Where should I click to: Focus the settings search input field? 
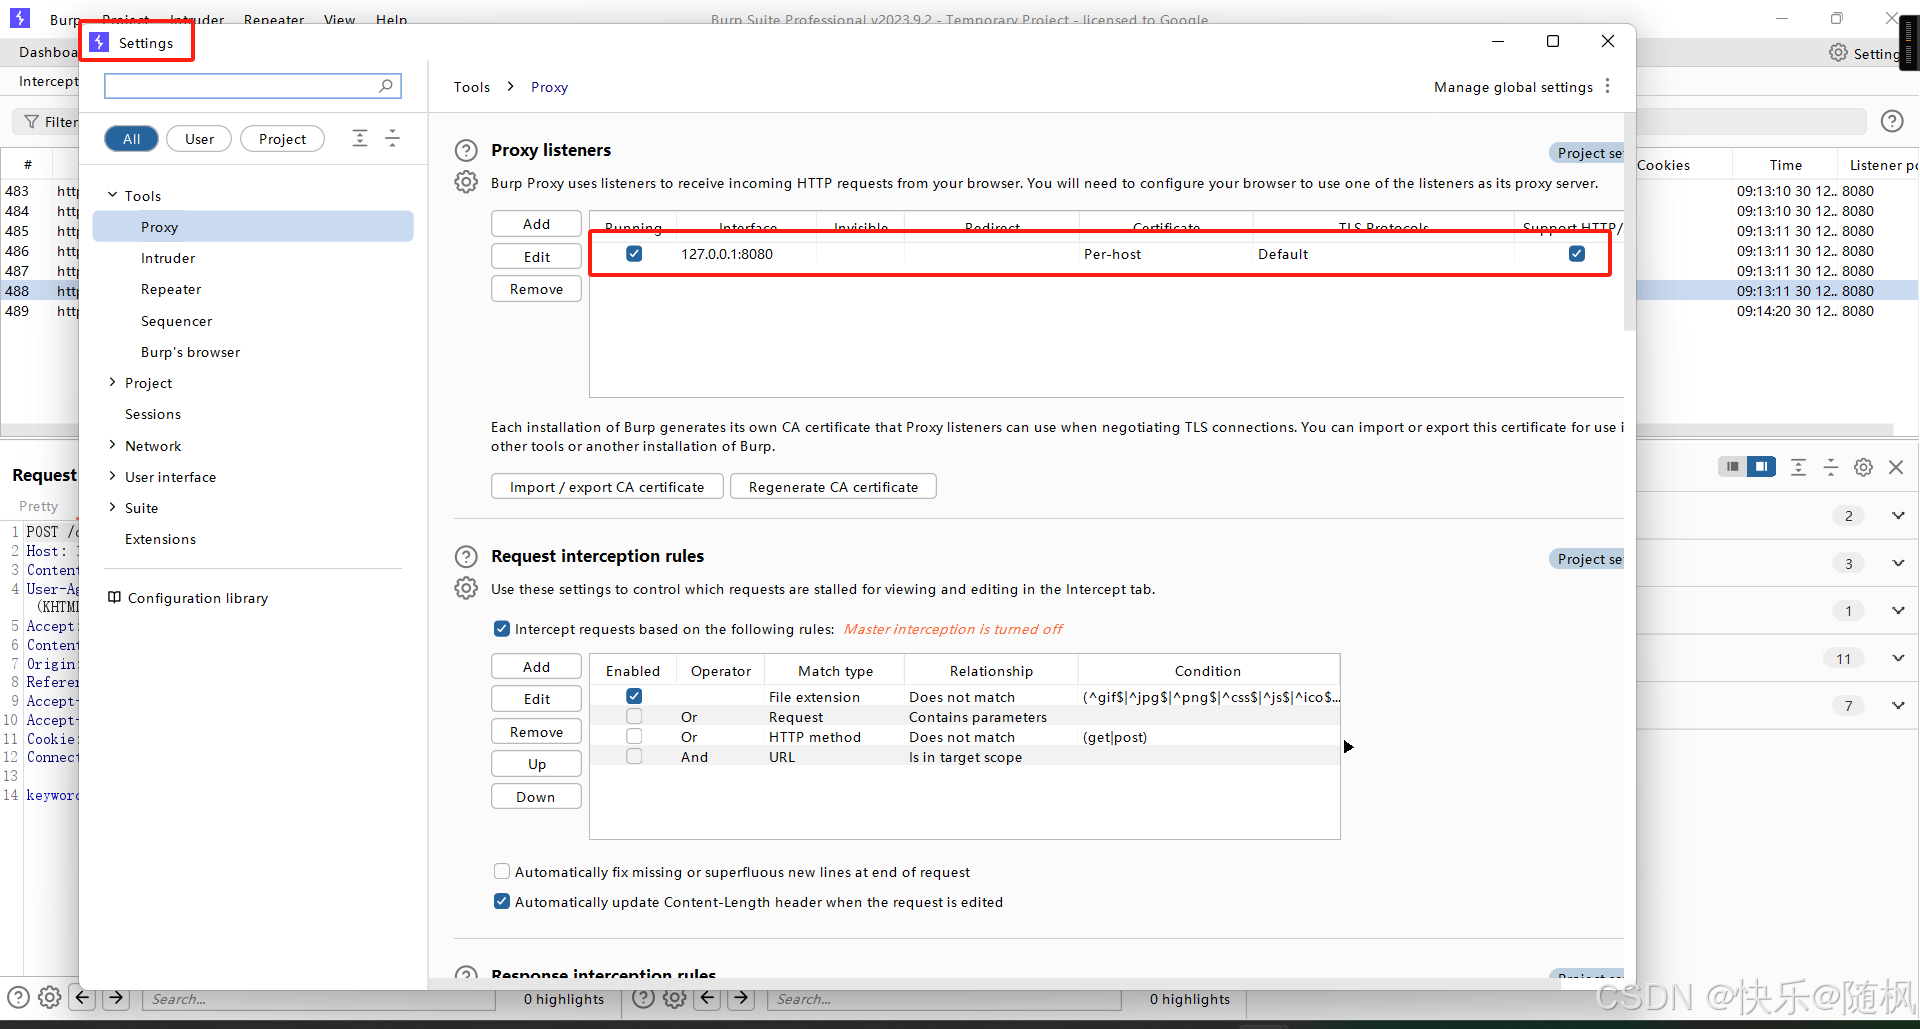[x=240, y=86]
